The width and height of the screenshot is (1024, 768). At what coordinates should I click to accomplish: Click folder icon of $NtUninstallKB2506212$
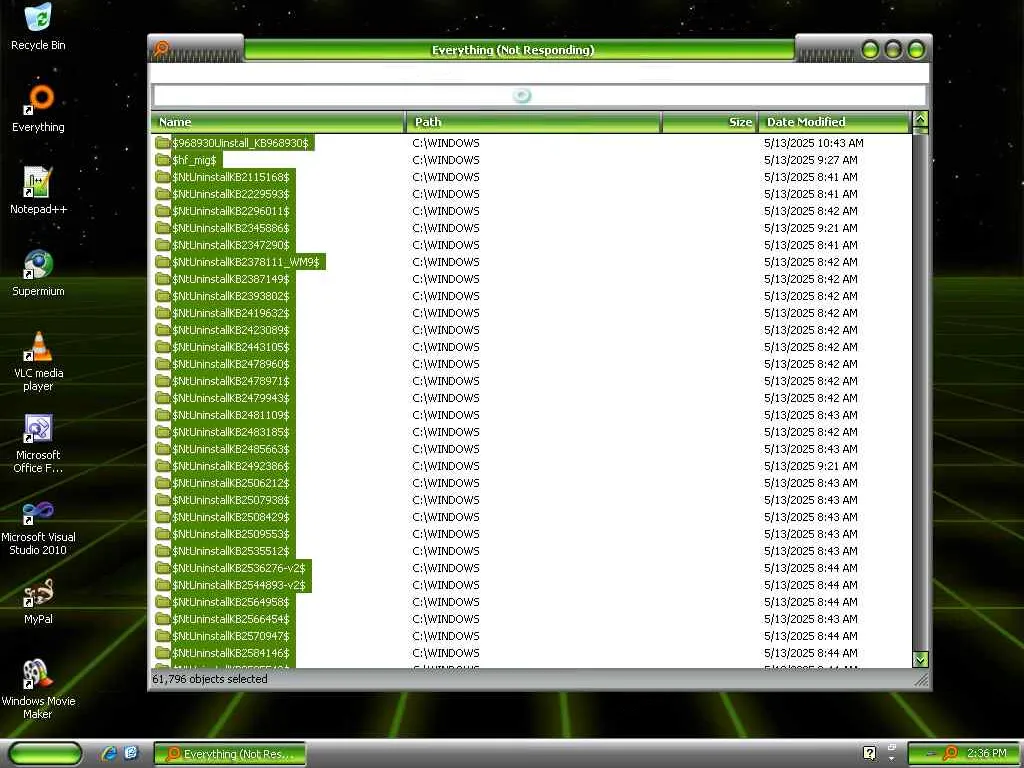coord(163,483)
